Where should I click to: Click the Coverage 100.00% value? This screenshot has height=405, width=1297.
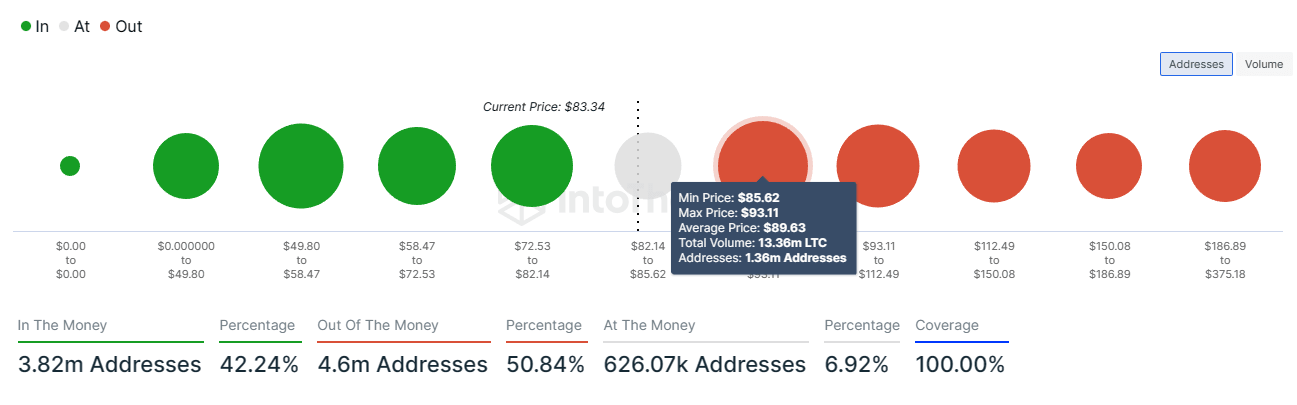[x=960, y=365]
